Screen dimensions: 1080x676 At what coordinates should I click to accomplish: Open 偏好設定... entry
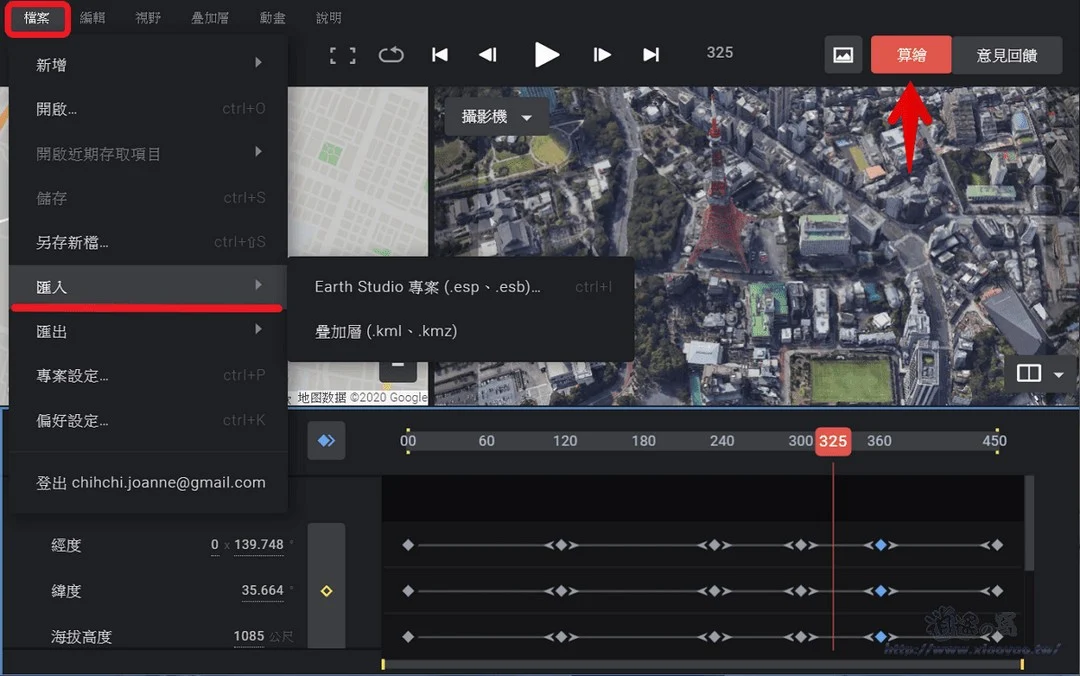pos(148,420)
